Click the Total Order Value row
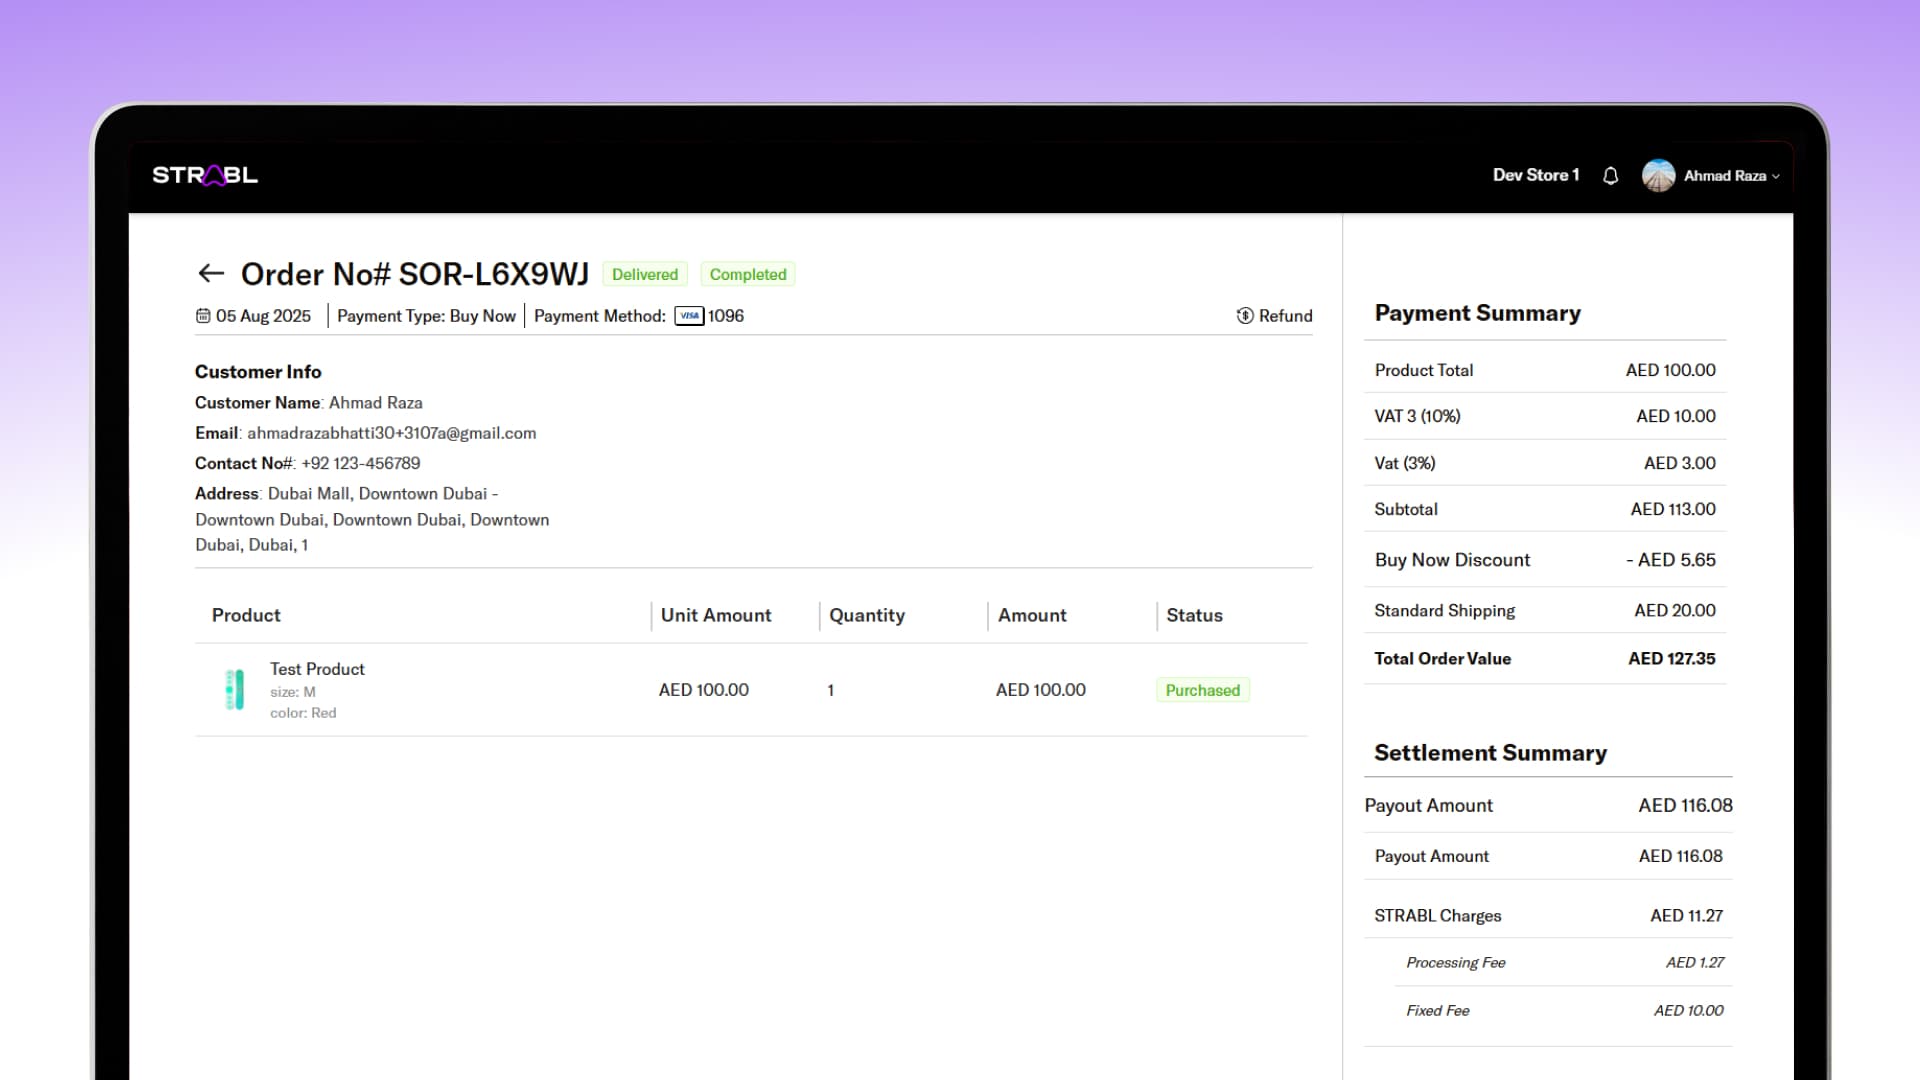 click(1544, 658)
